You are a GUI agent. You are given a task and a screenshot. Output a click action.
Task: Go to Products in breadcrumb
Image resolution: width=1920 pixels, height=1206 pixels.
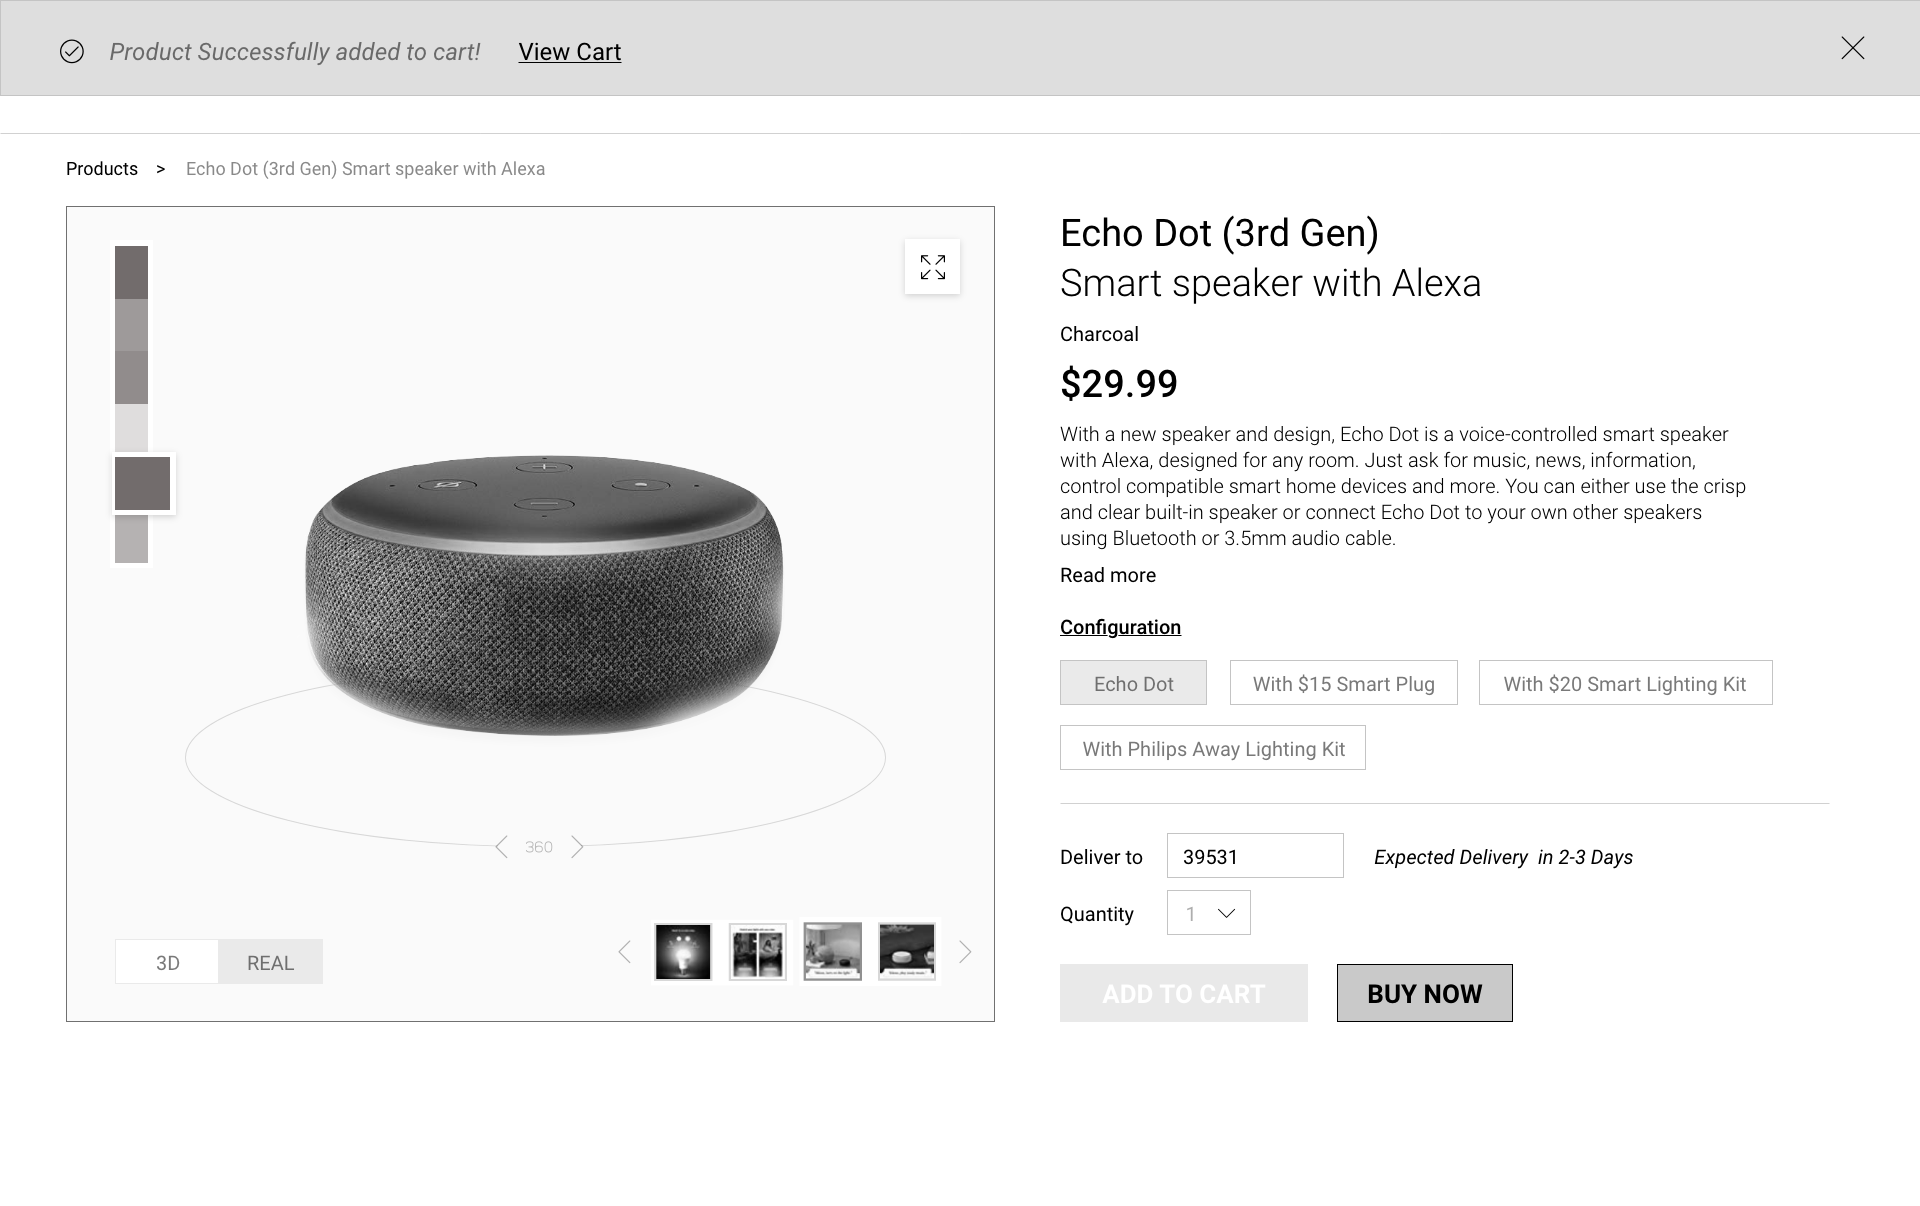[102, 169]
